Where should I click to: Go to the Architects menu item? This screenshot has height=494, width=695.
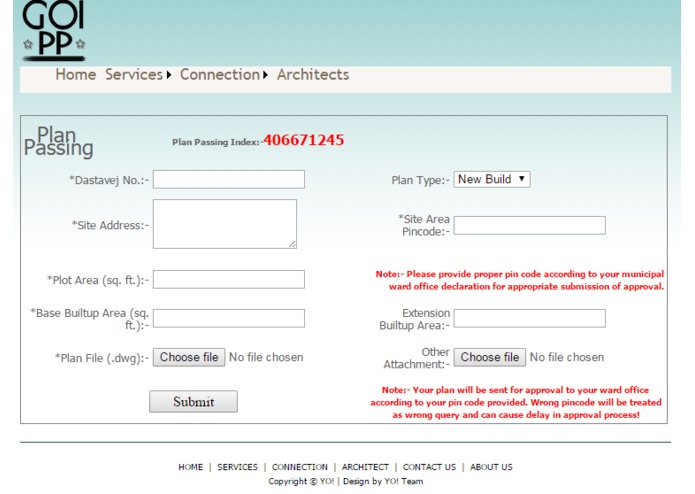pyautogui.click(x=313, y=74)
